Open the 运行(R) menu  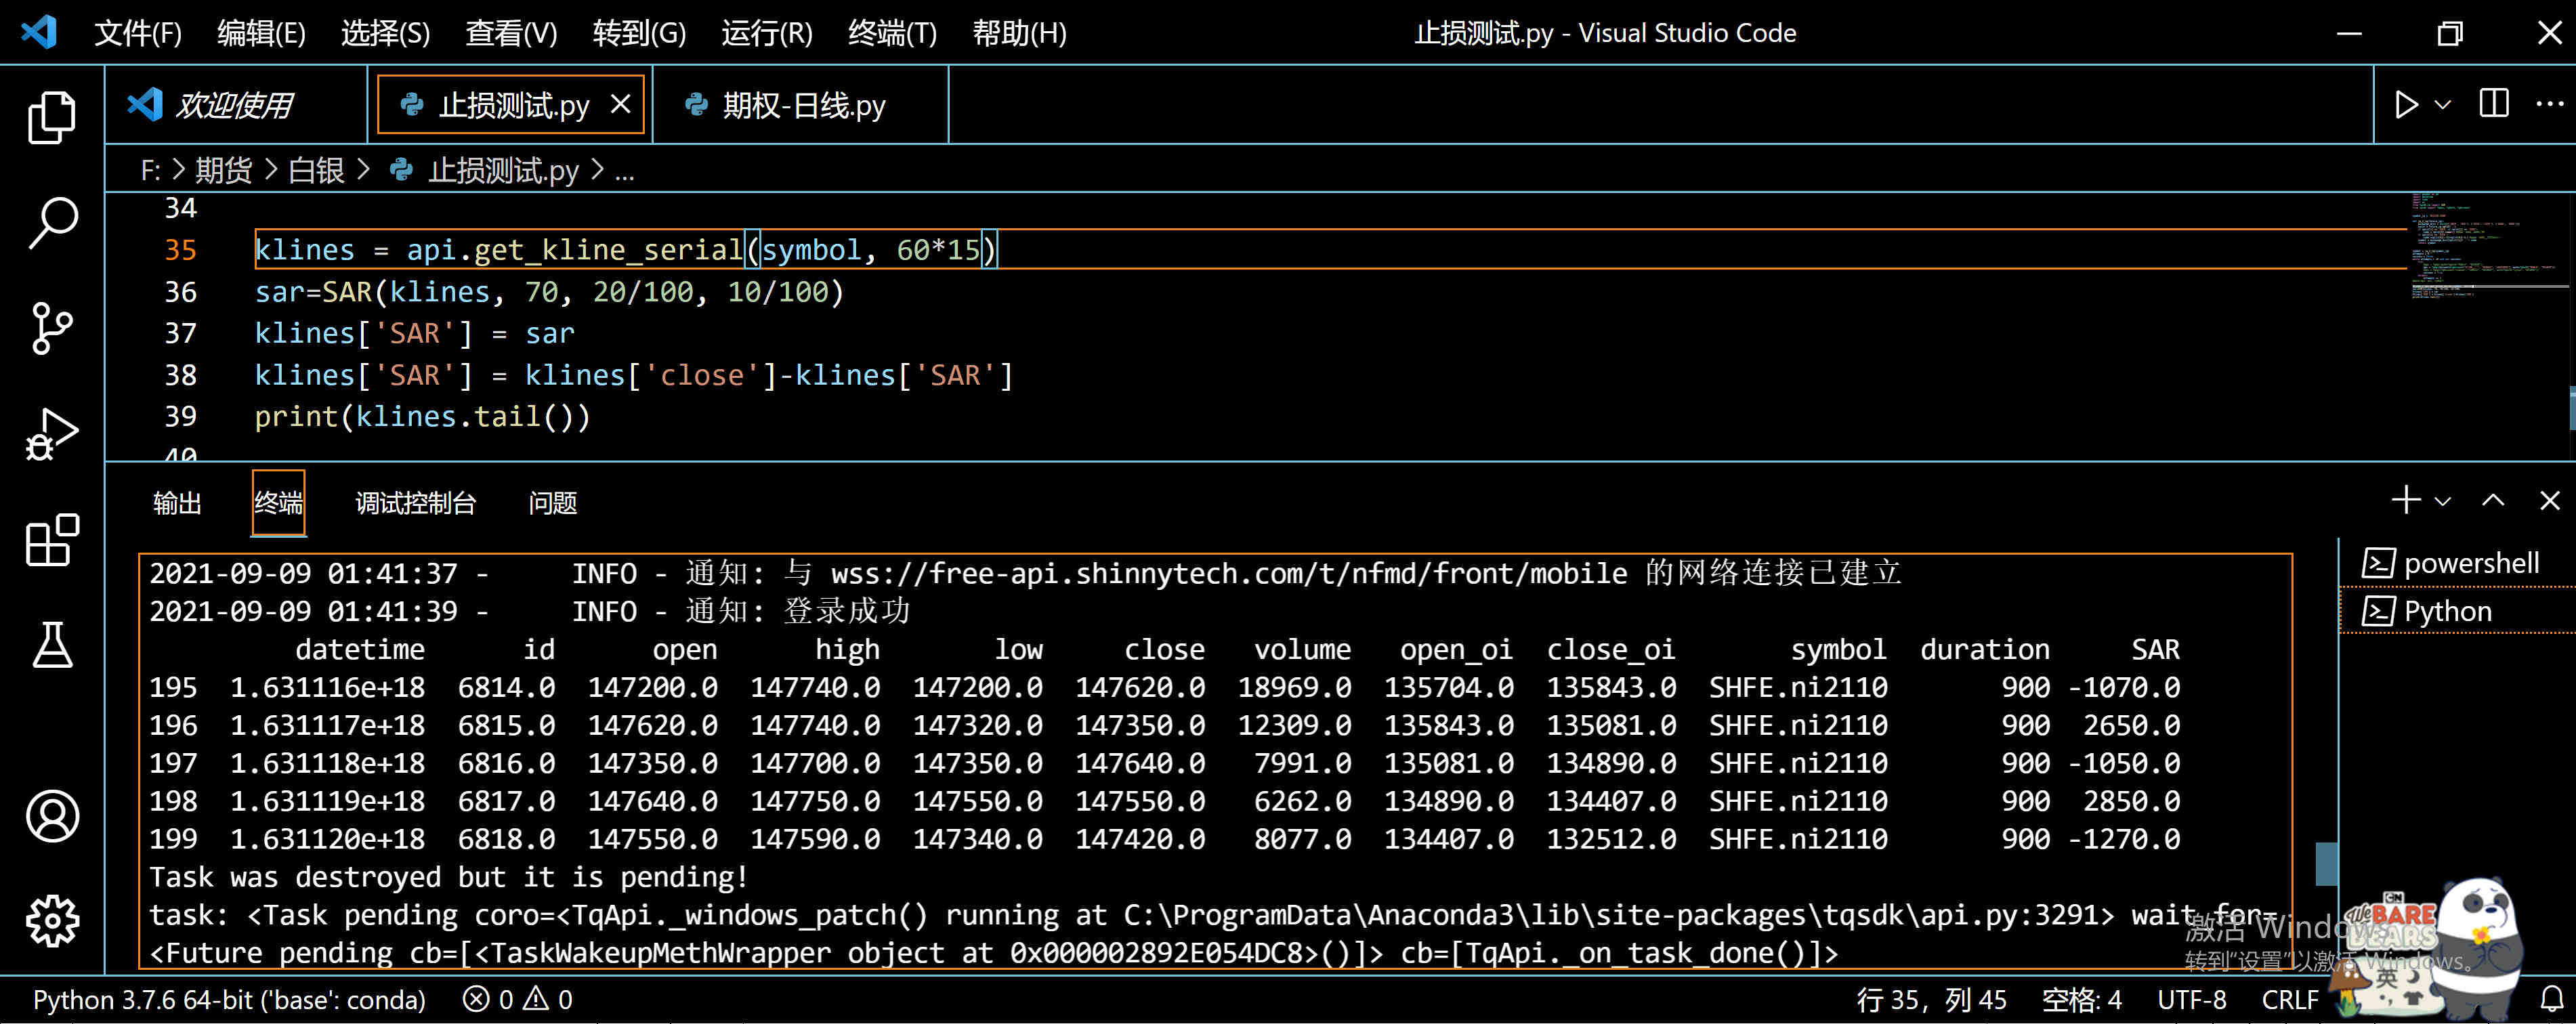click(767, 33)
